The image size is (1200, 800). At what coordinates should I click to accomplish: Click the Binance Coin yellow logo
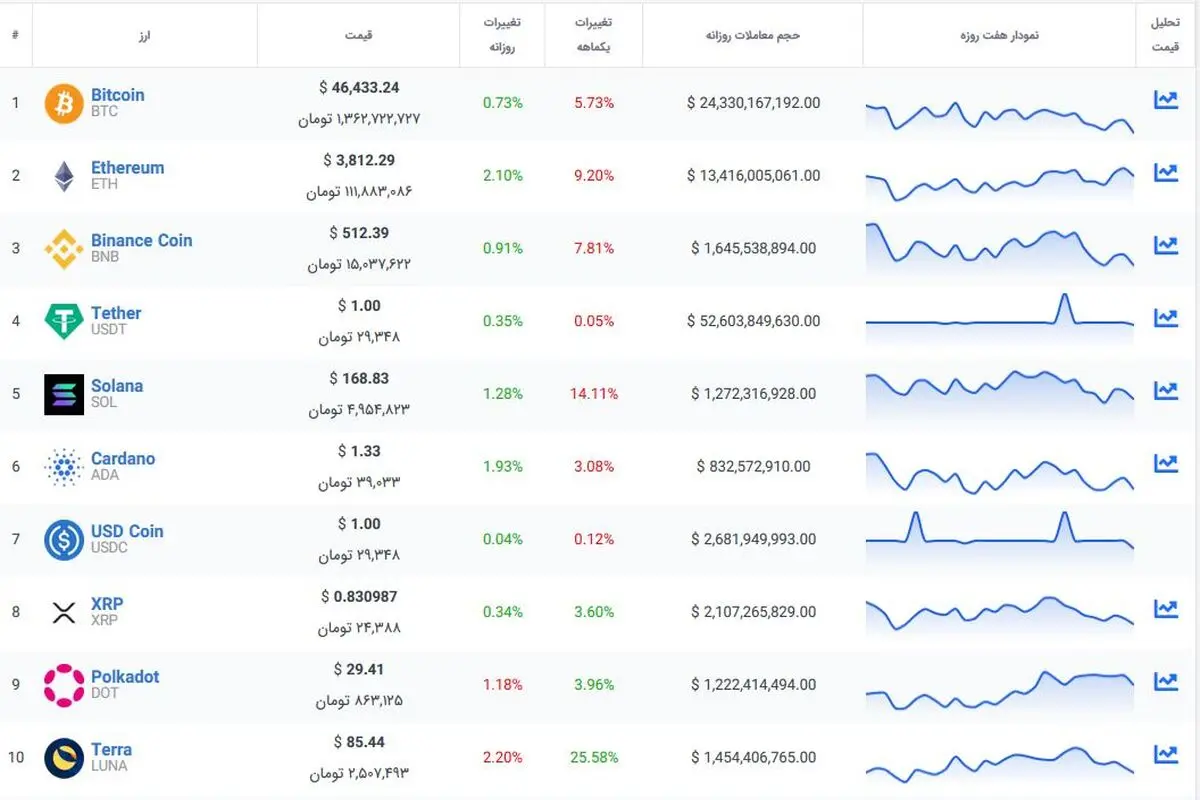[x=64, y=249]
